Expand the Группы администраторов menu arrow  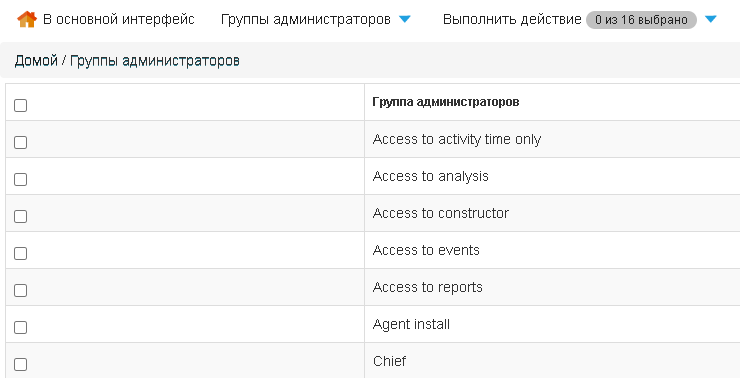pyautogui.click(x=404, y=19)
